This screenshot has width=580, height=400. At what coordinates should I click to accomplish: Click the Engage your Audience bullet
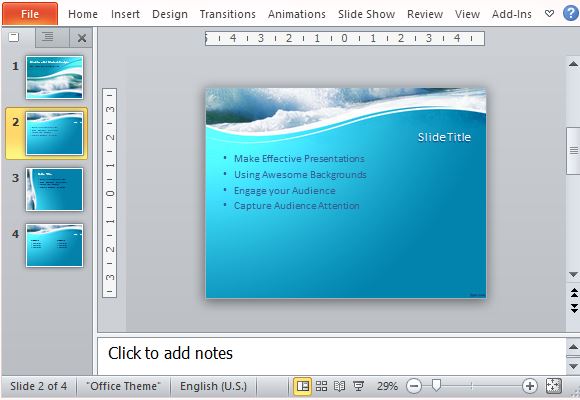[x=284, y=191]
